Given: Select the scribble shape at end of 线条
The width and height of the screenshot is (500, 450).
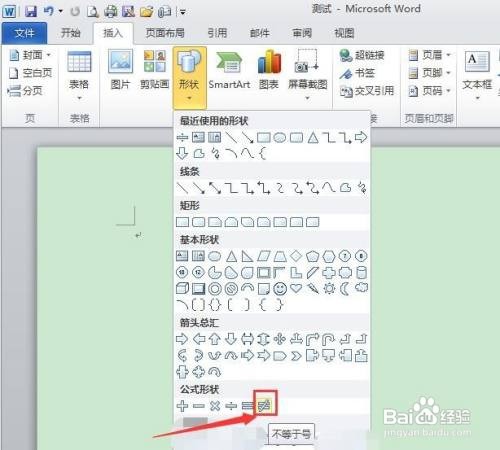Looking at the screenshot, I should pos(361,188).
